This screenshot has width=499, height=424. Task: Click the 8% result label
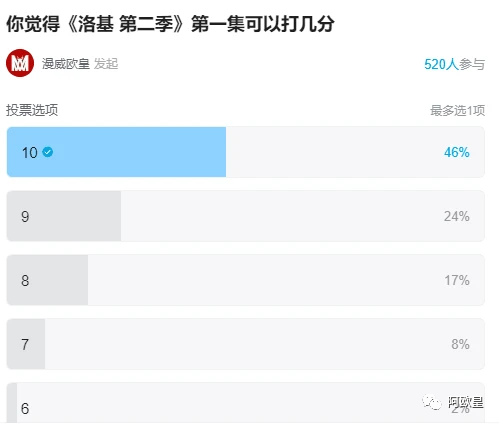click(460, 344)
